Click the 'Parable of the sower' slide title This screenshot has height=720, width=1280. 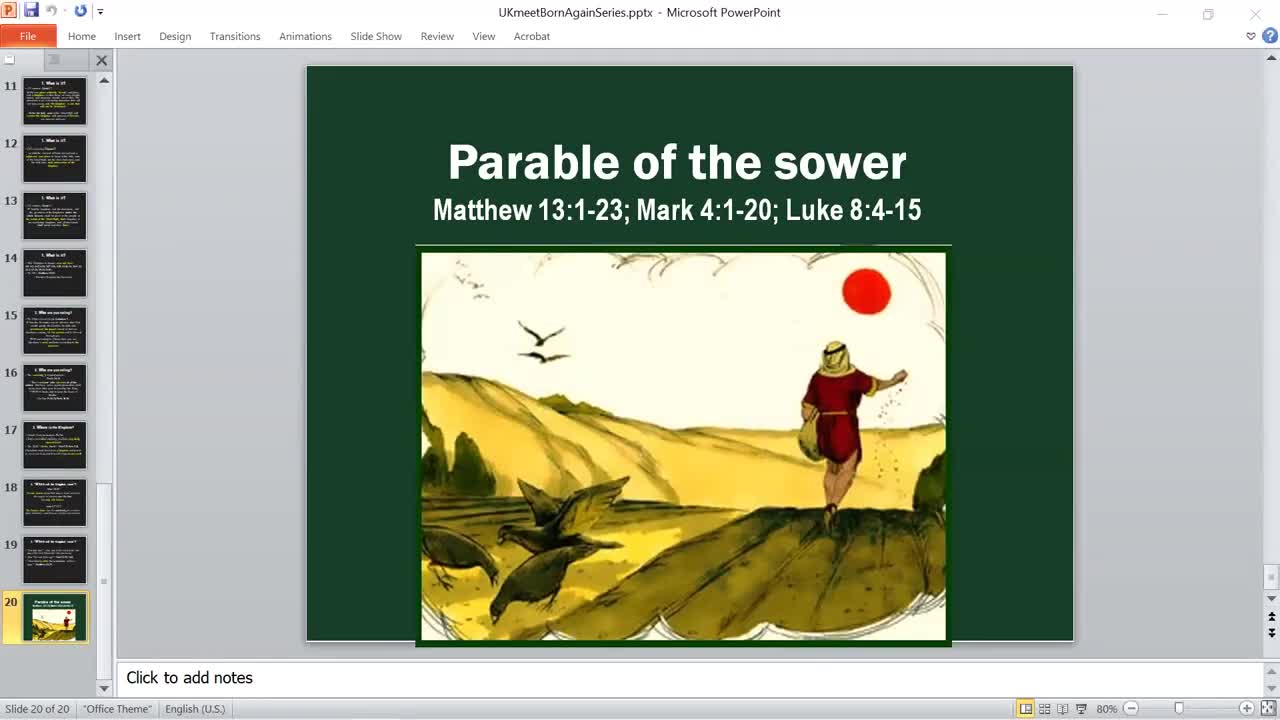click(x=677, y=162)
